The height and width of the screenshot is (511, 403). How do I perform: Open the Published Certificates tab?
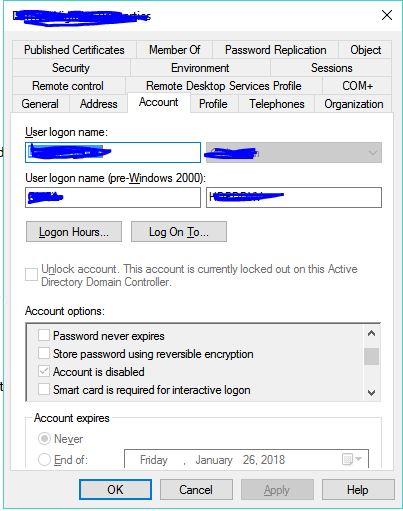74,50
